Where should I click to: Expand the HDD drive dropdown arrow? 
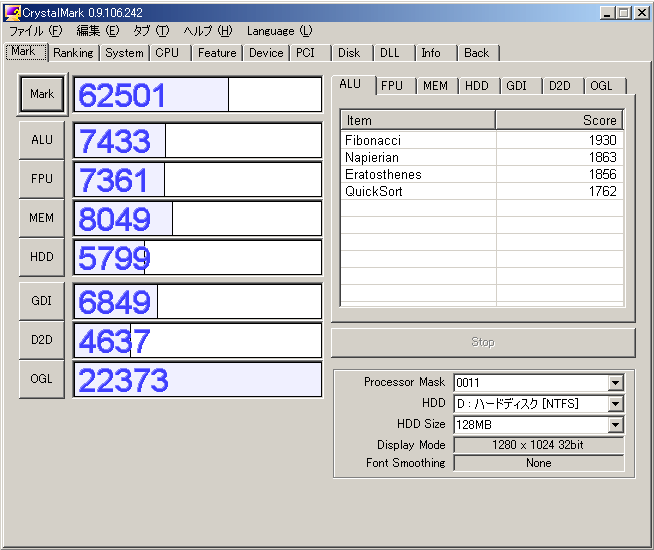(x=616, y=404)
